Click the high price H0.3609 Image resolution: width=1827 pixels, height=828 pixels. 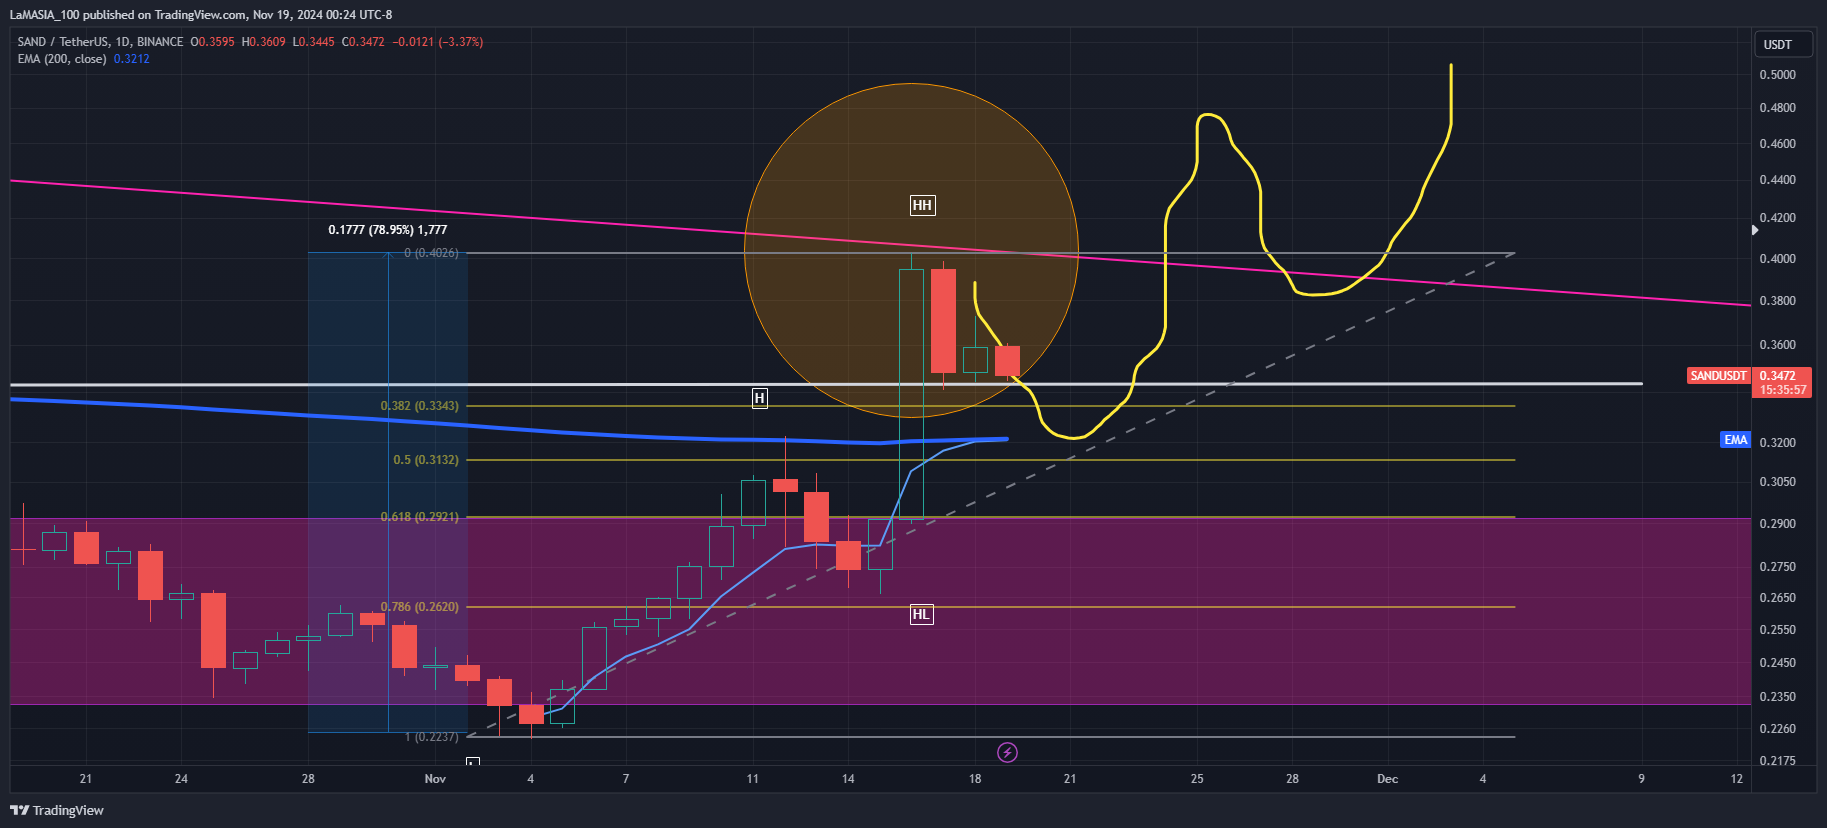[264, 42]
